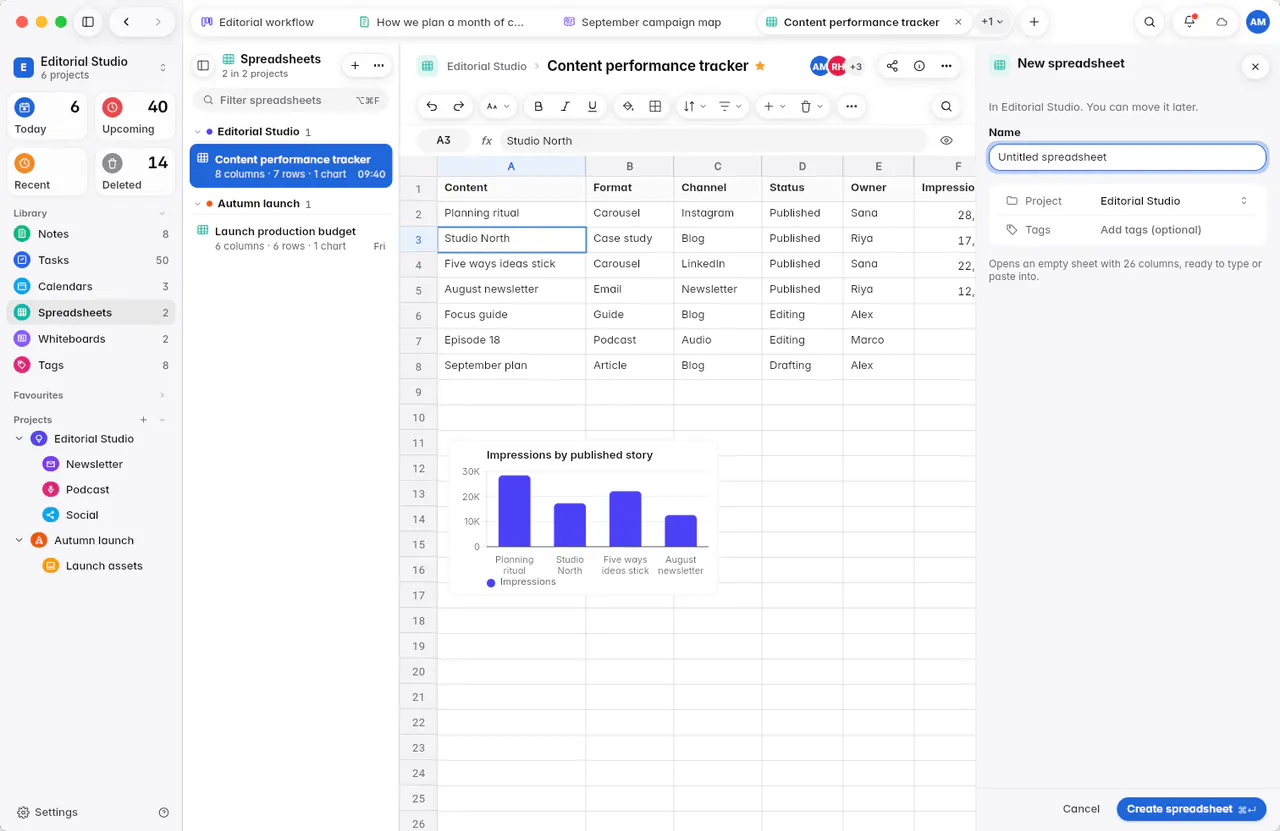Open notifications bell

pos(1189,22)
